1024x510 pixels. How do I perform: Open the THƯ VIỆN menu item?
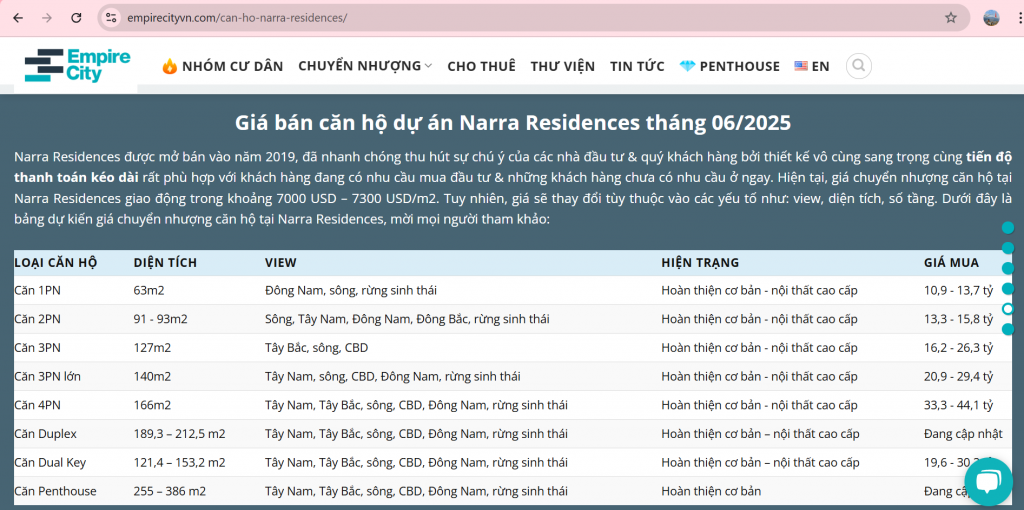point(562,66)
